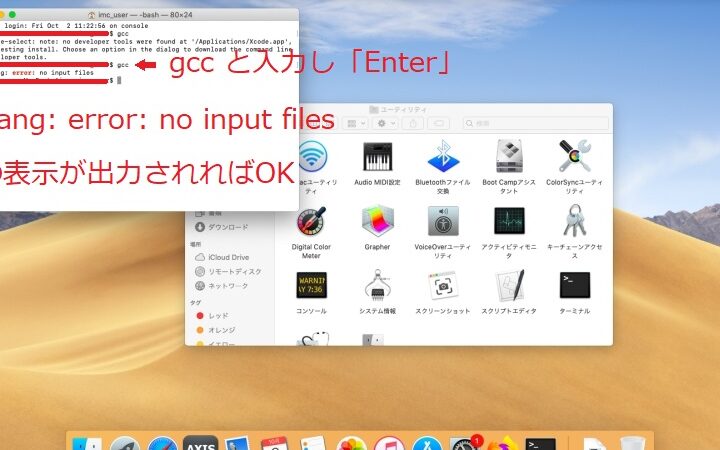This screenshot has height=450, width=720.
Task: Click the 'no input files' error line in Terminal
Action: tap(47, 73)
